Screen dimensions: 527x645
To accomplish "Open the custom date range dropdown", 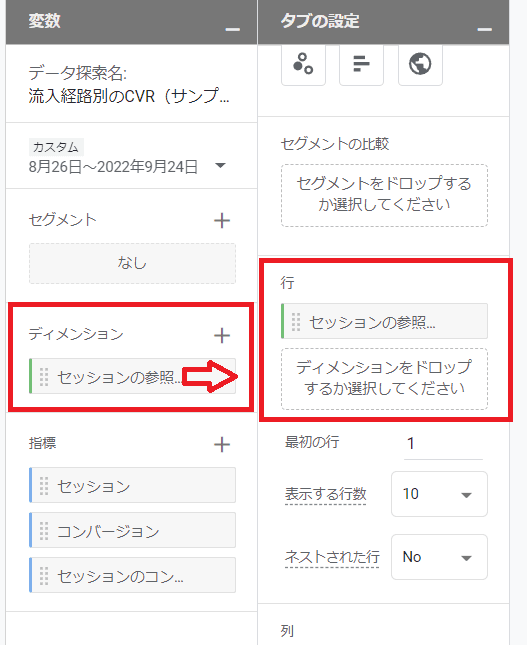I will pos(221,165).
